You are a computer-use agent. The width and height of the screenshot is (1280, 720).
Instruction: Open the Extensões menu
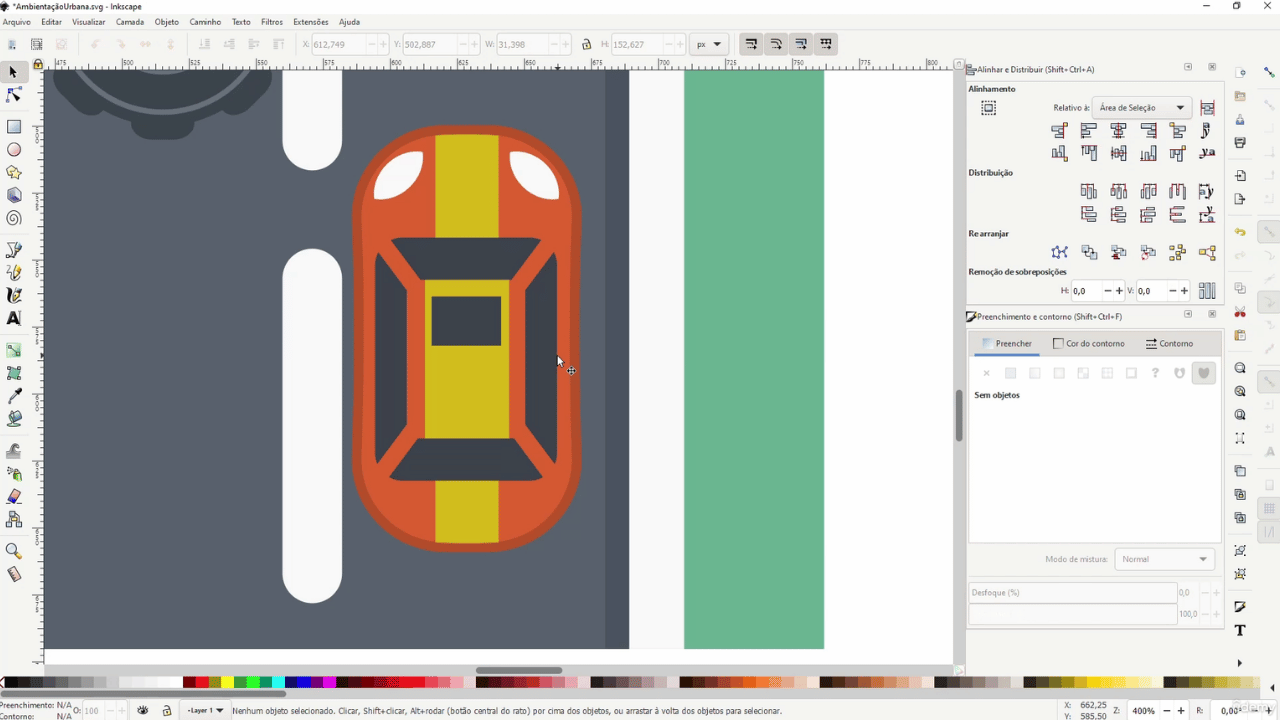311,22
